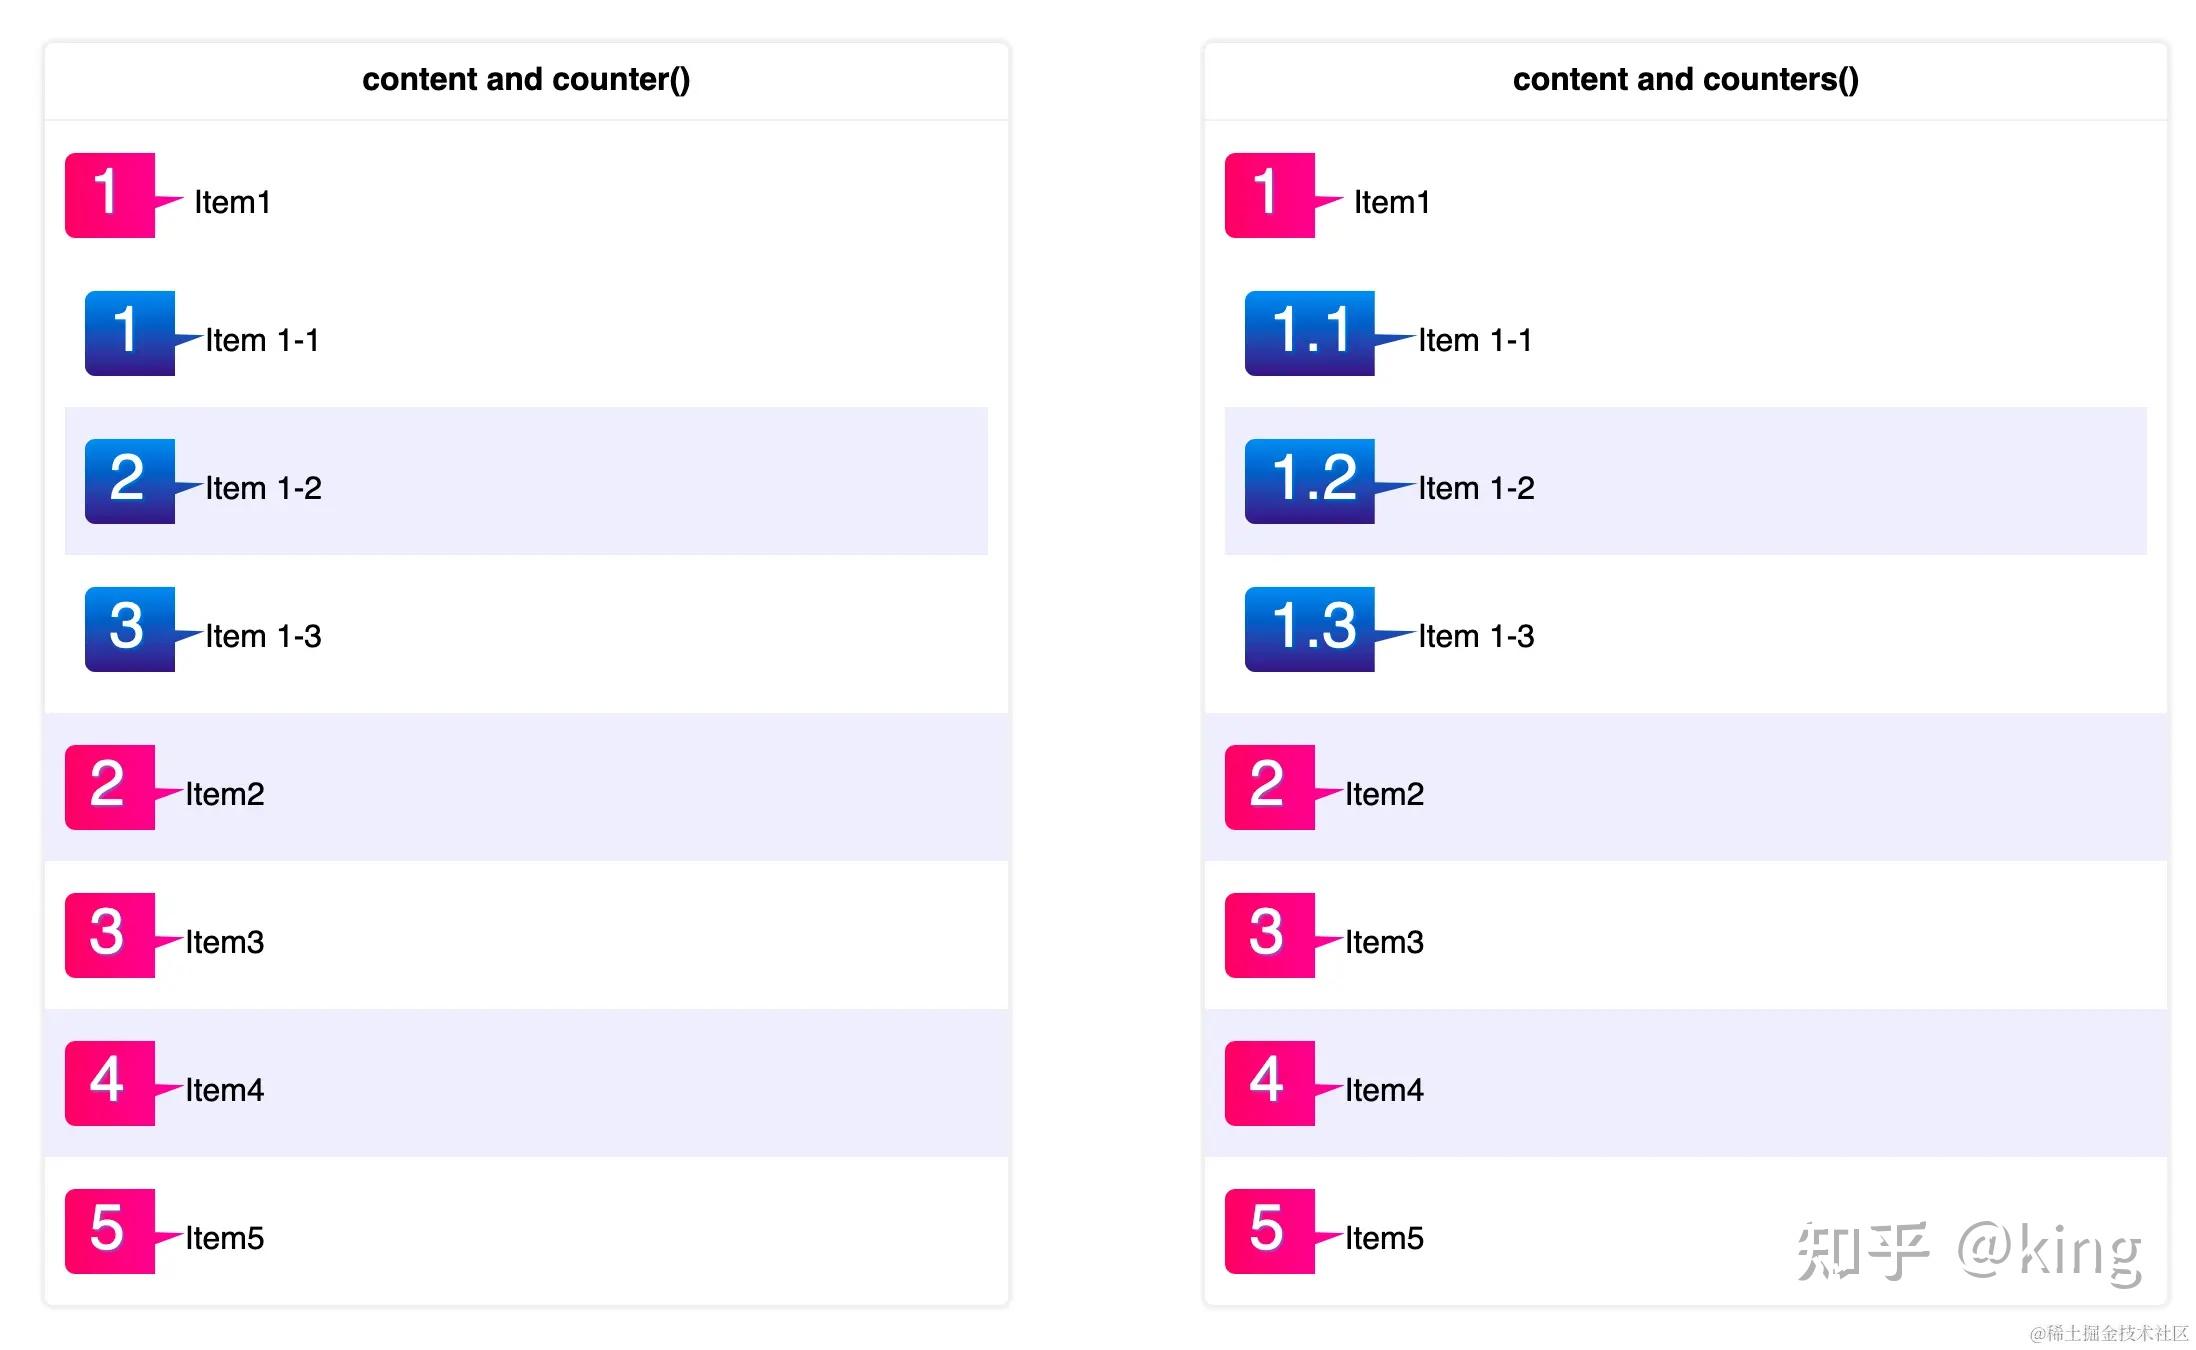Screen dimensions: 2196x1350
Task: Click the blue badge 1.2
Action: (1309, 481)
